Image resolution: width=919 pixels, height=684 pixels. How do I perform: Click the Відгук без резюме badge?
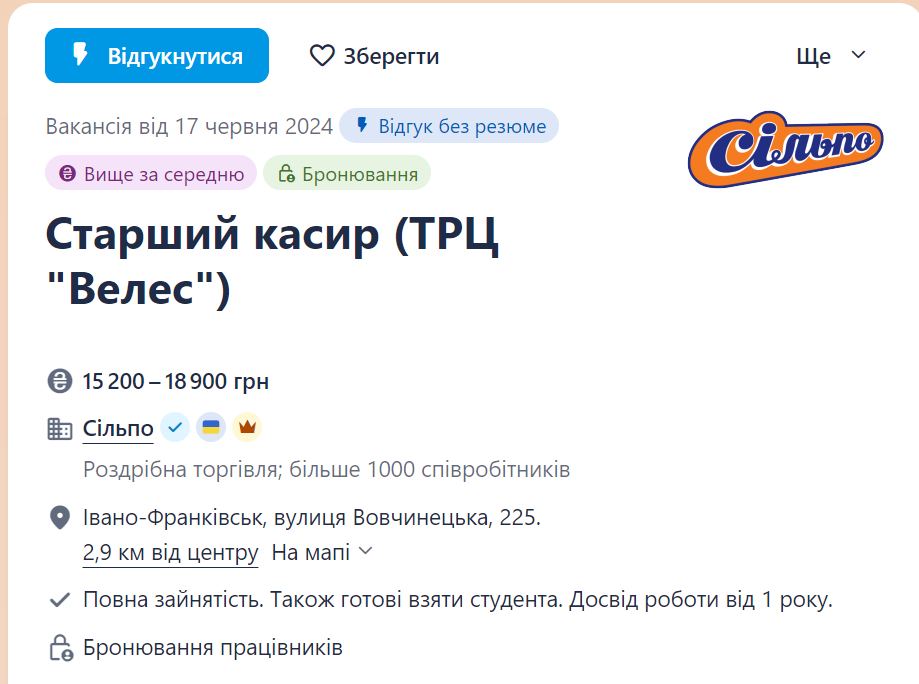point(449,125)
